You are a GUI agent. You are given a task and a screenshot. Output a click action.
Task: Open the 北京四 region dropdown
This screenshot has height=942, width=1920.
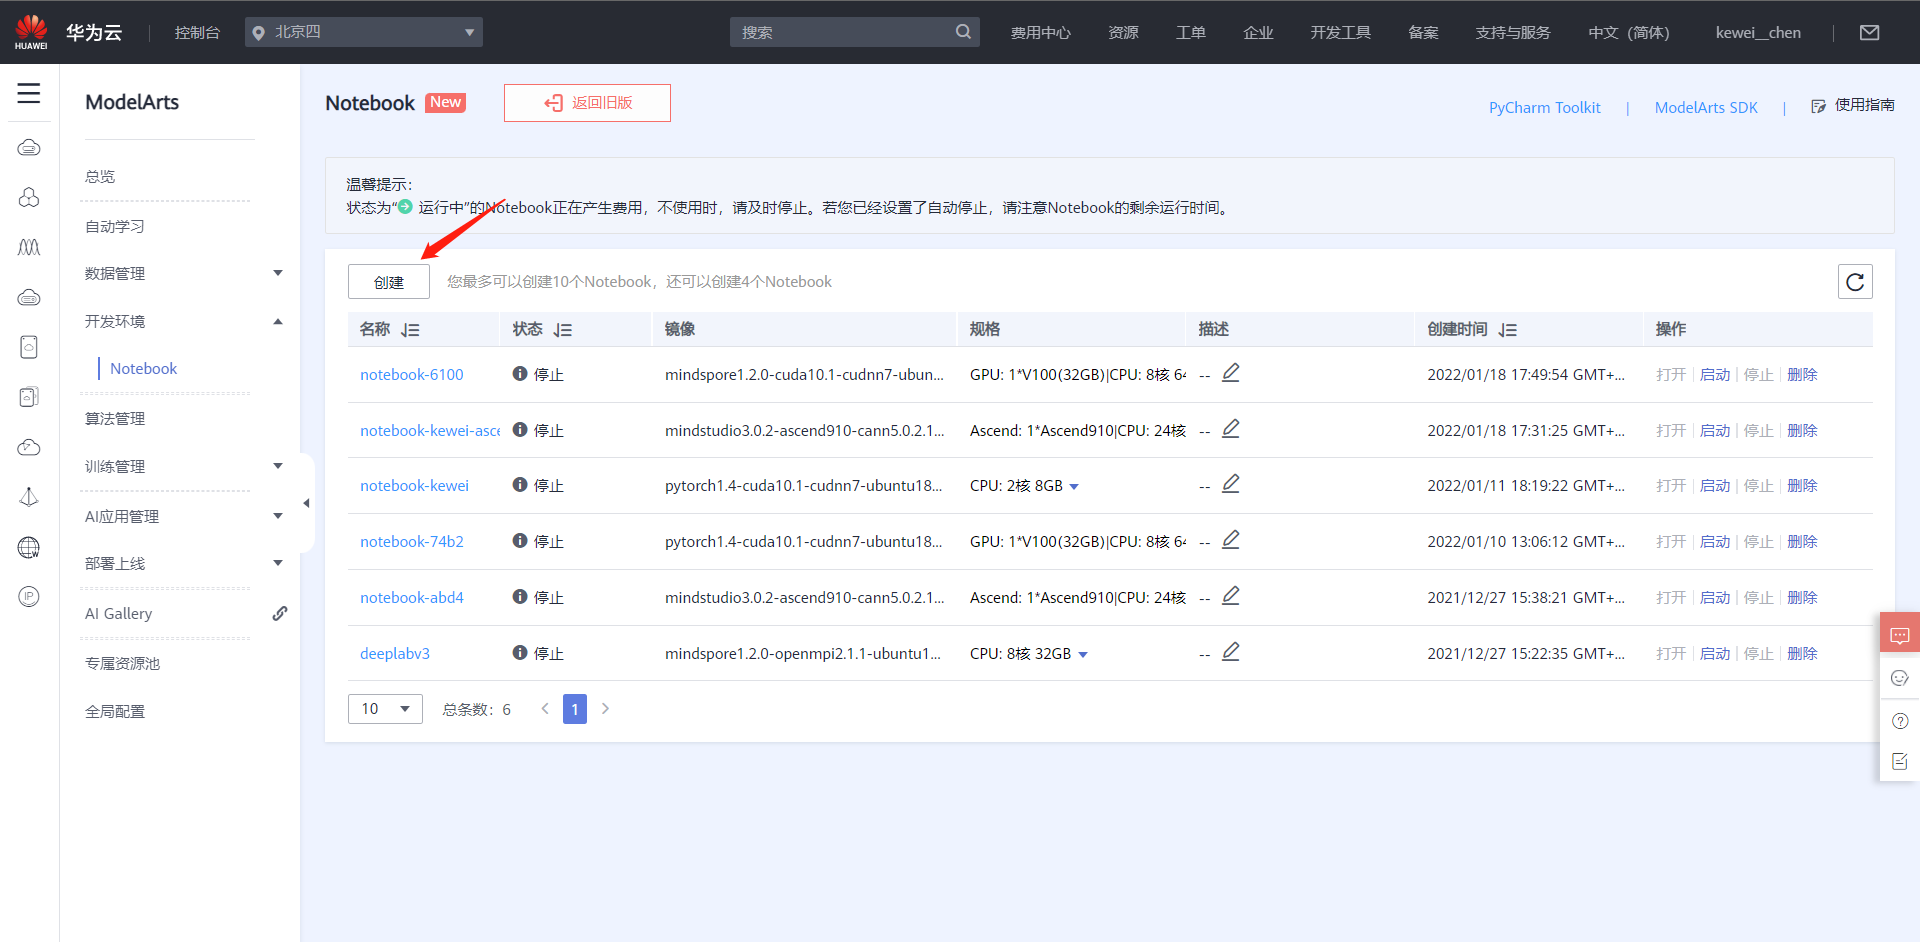(364, 32)
